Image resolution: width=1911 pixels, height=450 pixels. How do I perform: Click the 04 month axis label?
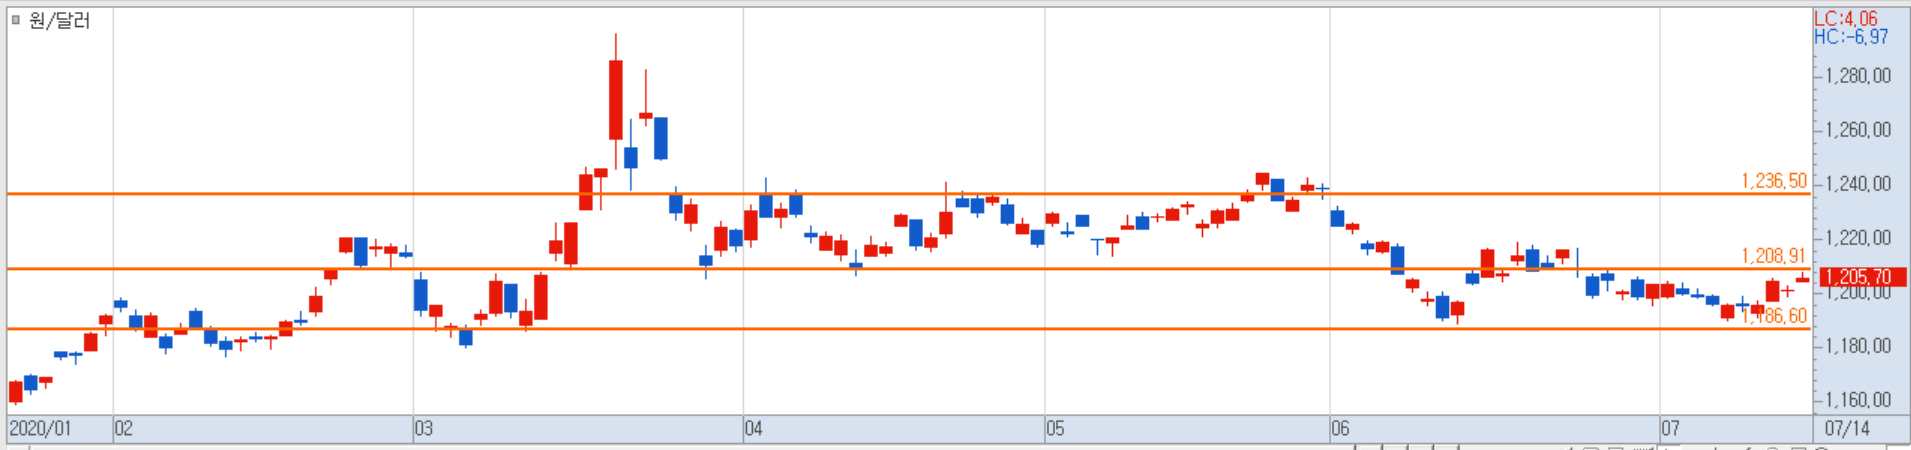pos(753,429)
